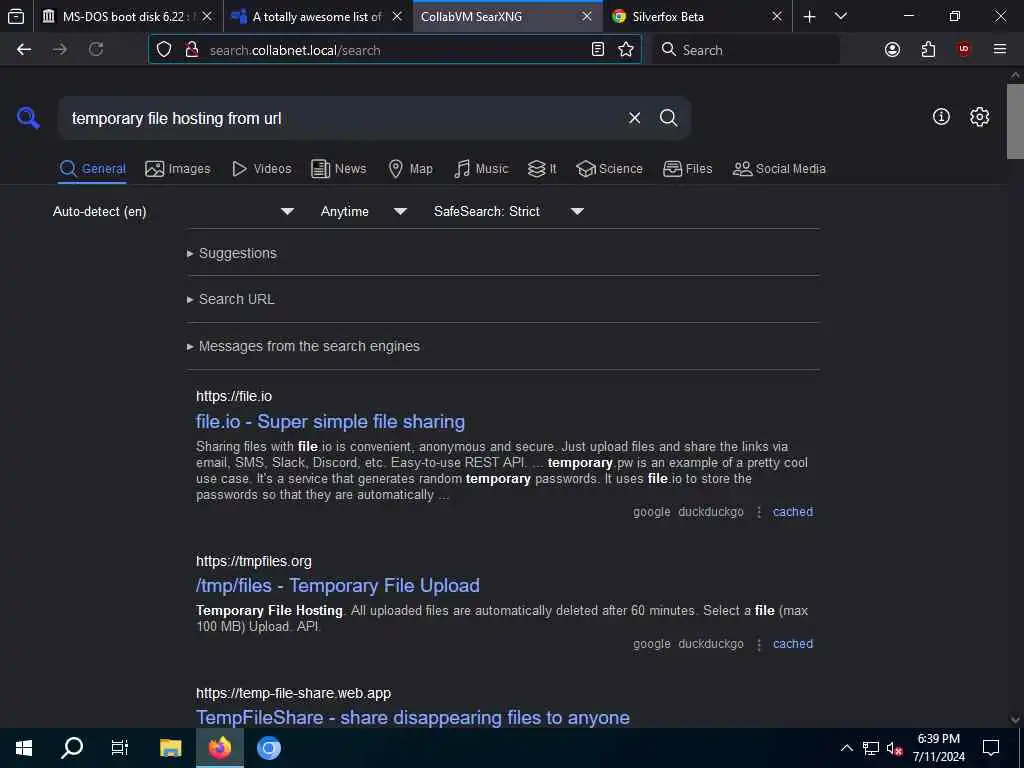Viewport: 1024px width, 768px height.
Task: Open File Explorer from taskbar
Action: point(170,748)
